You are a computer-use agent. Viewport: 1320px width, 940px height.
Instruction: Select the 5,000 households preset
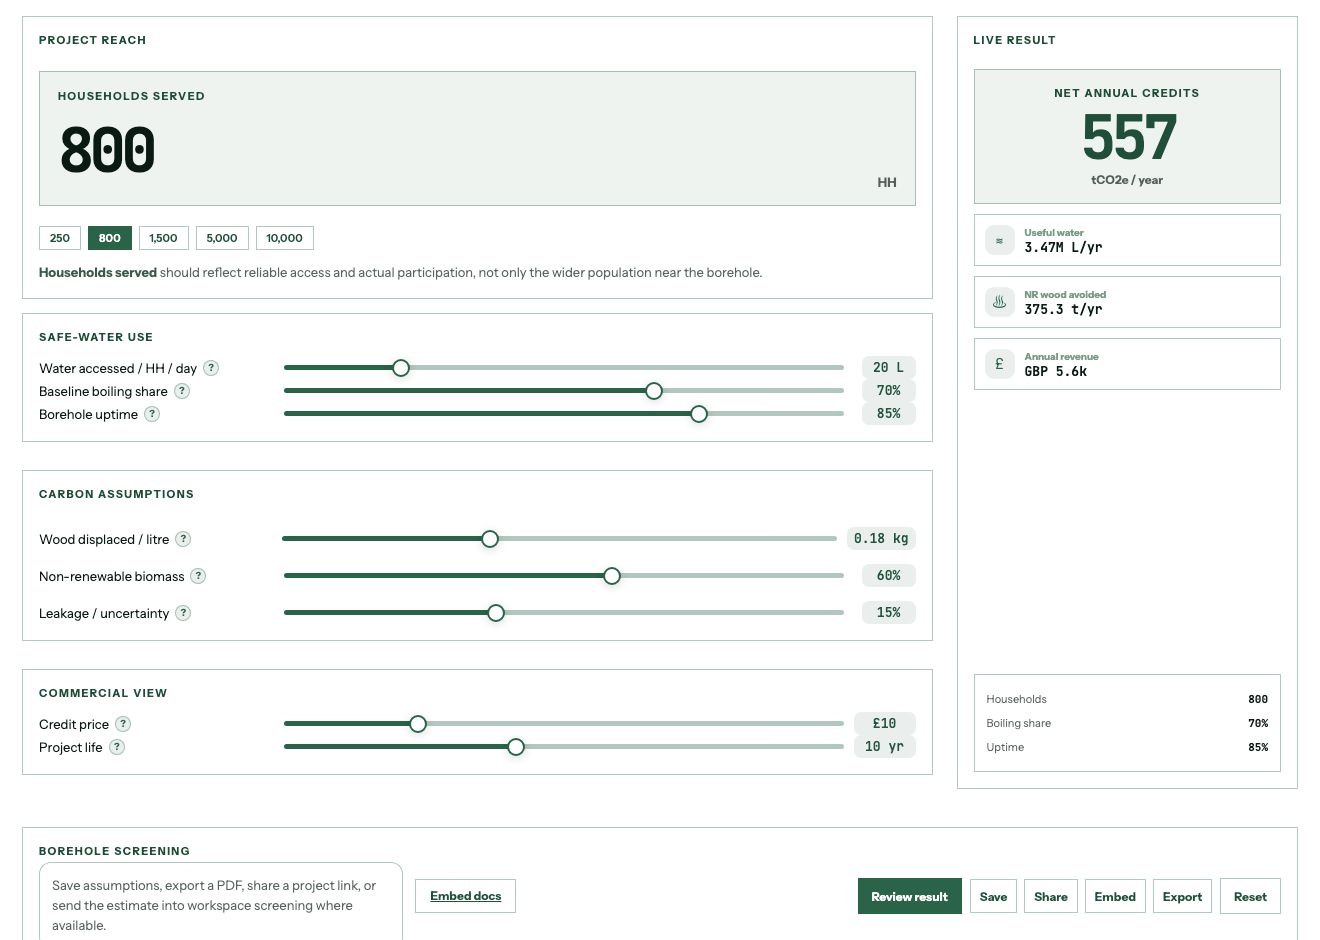pos(222,238)
